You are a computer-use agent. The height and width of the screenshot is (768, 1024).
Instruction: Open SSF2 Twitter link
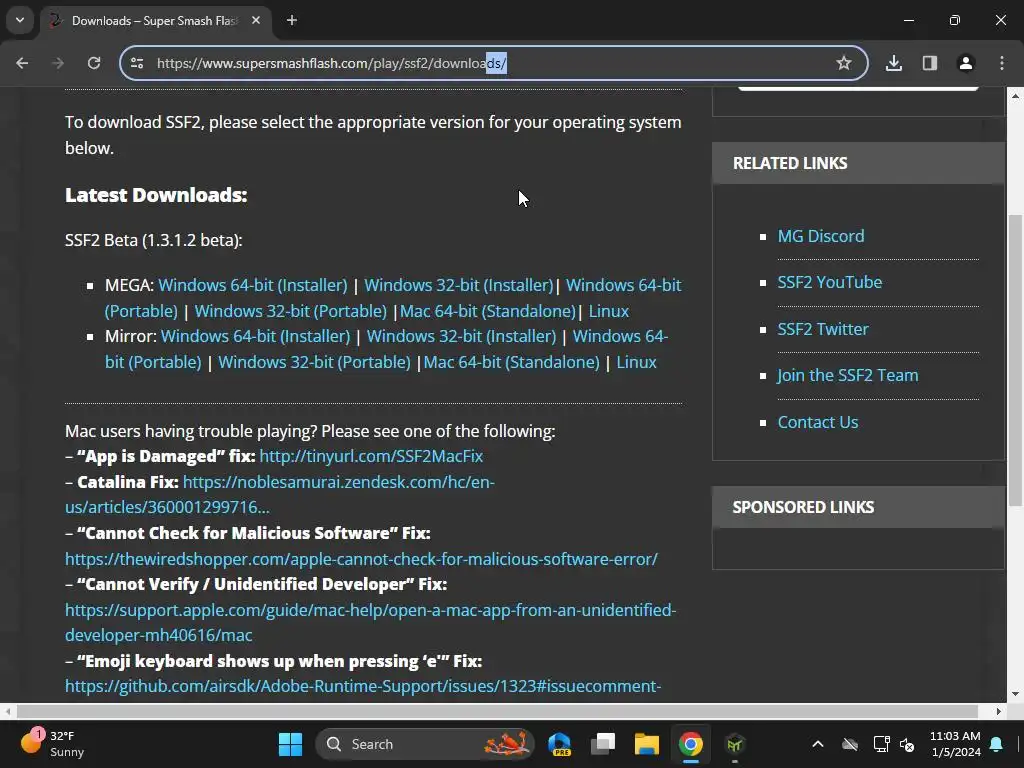tap(823, 329)
